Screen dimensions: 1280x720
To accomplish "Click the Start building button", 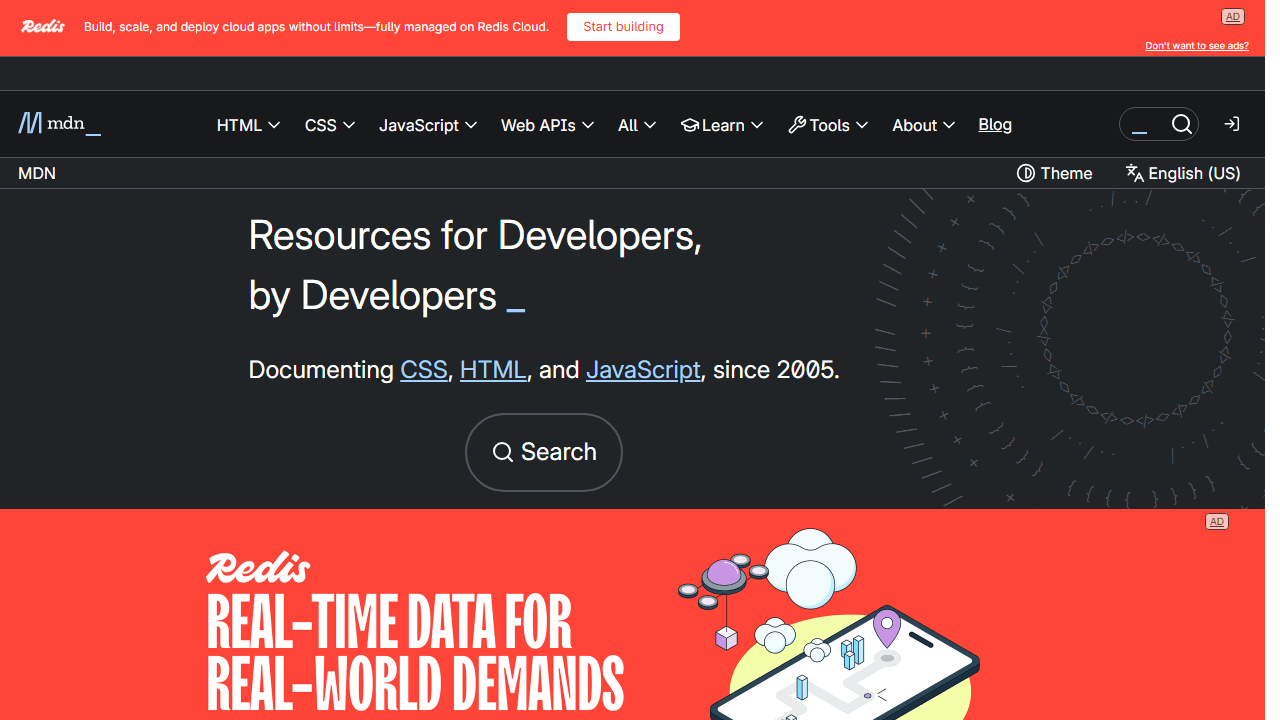I will click(x=623, y=27).
